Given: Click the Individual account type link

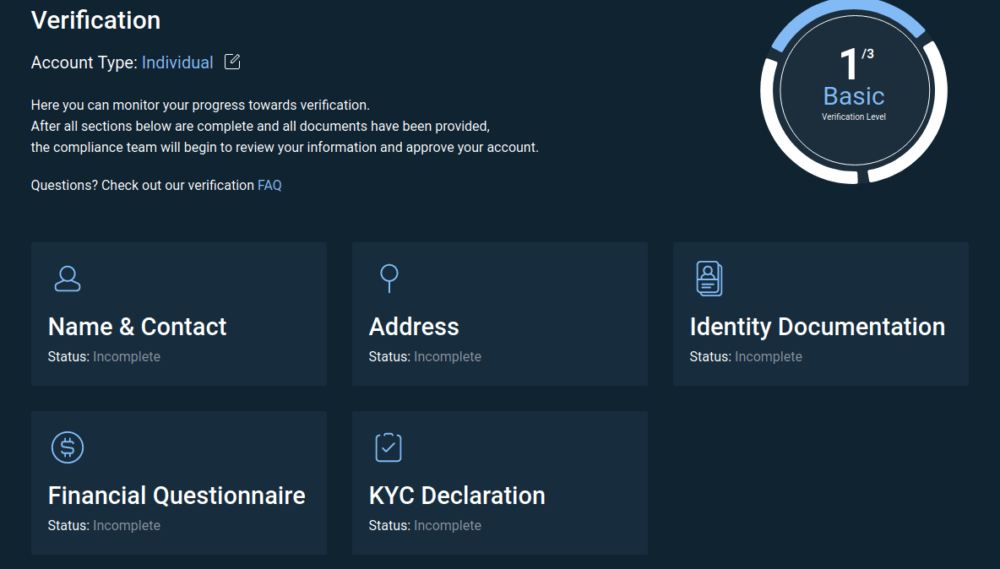Looking at the screenshot, I should [177, 62].
